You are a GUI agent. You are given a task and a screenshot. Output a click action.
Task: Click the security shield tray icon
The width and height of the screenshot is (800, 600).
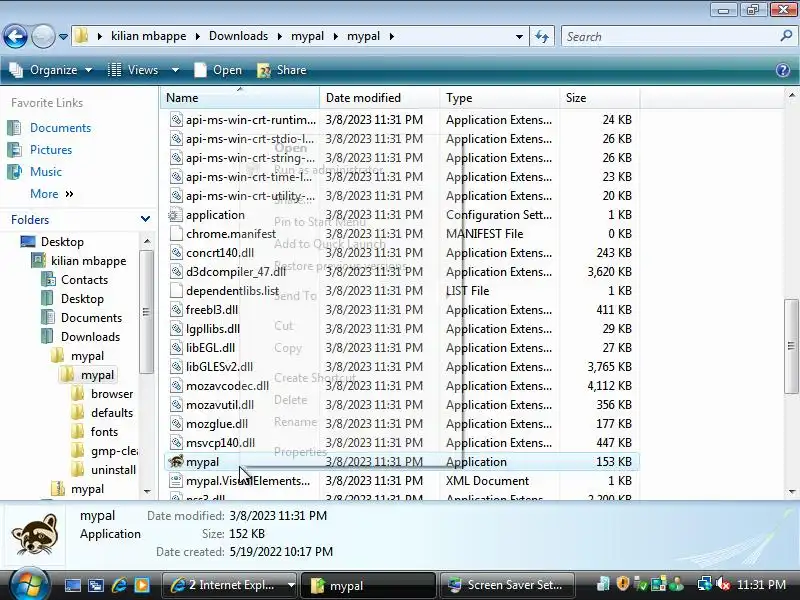click(x=622, y=583)
